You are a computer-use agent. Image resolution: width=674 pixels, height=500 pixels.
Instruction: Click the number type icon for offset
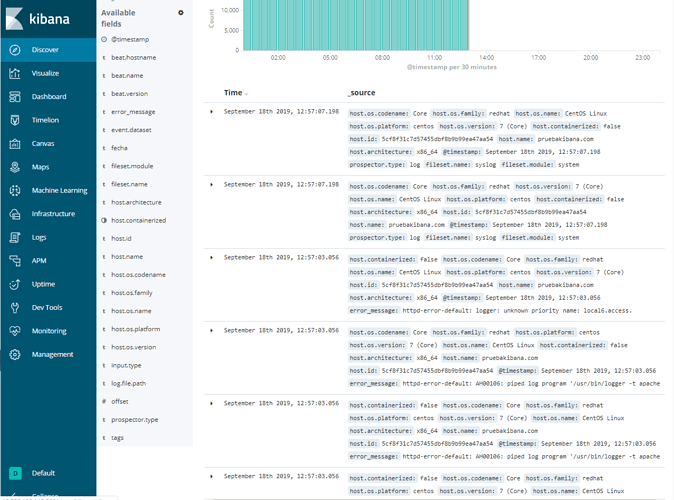(104, 402)
